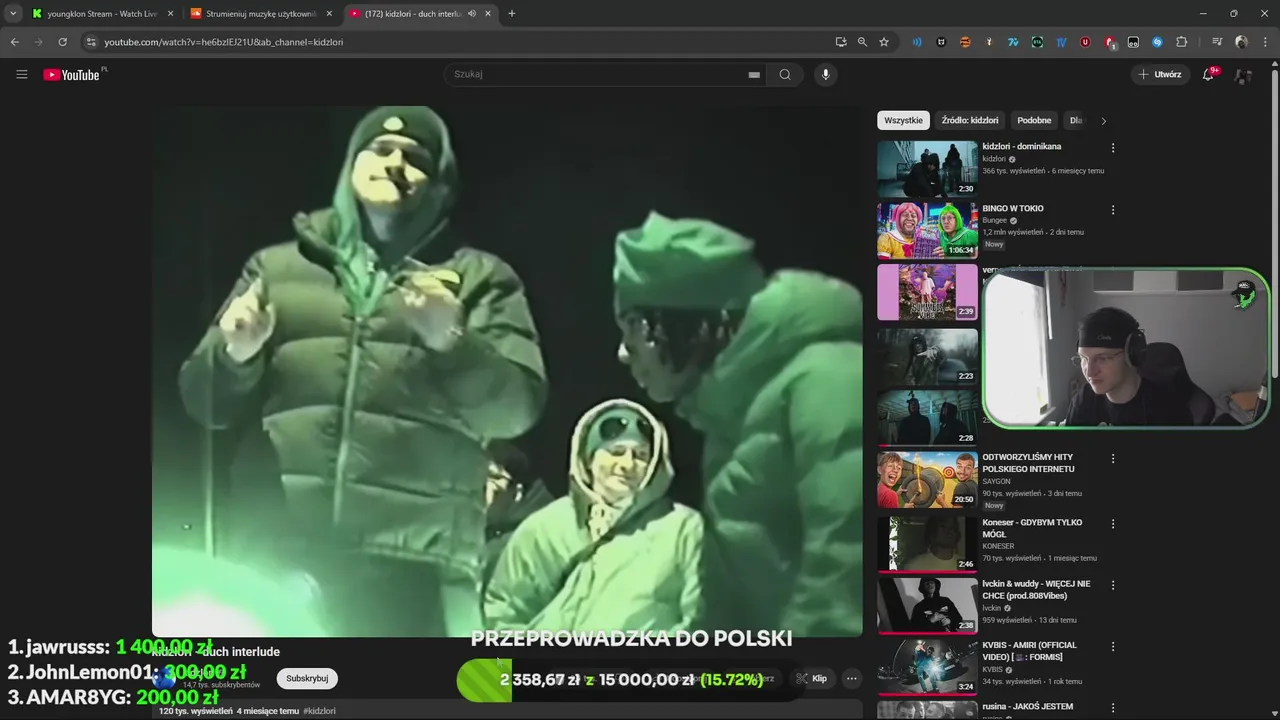Mute the tab via speaker icon on YouTube tab

[x=472, y=14]
